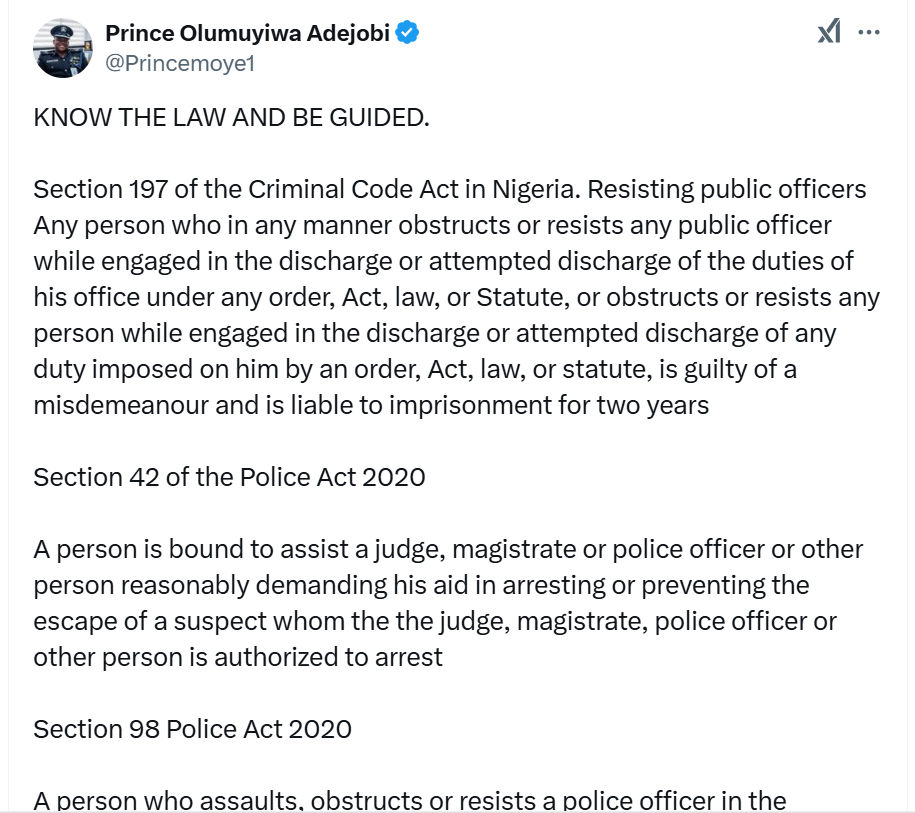The image size is (915, 813).
Task: Select the "Section 98 Police Act 2020" heading
Action: point(192,729)
